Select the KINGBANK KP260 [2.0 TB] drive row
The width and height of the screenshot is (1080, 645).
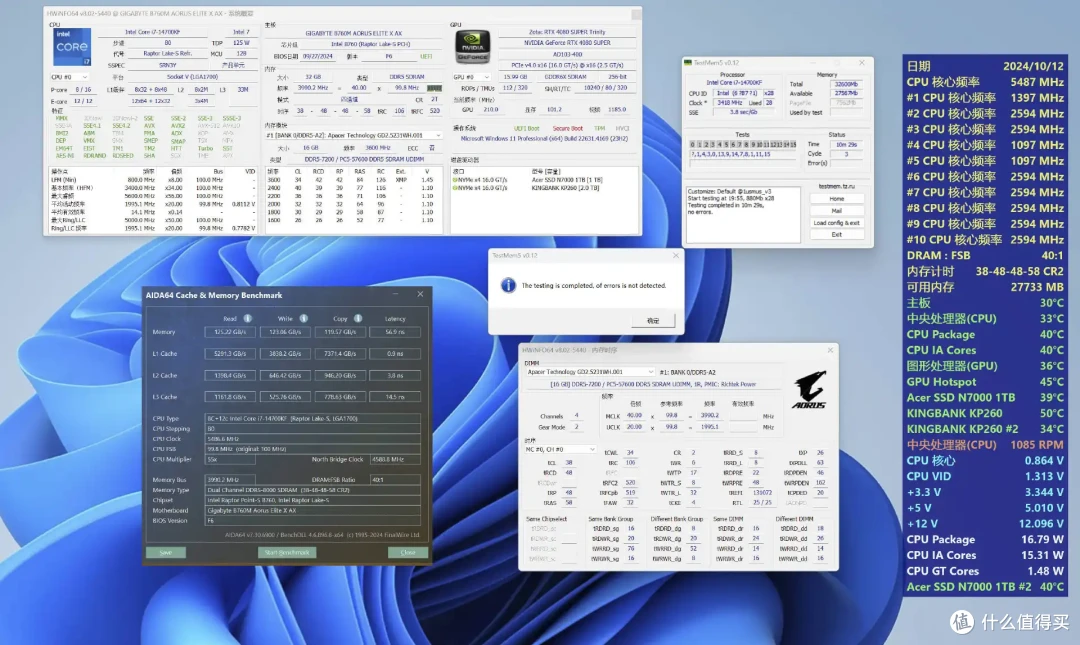[544, 187]
